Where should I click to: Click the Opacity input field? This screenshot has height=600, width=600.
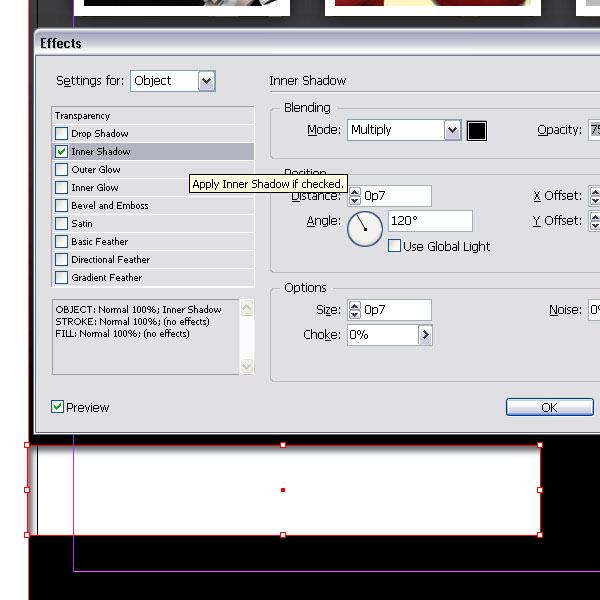coord(594,130)
